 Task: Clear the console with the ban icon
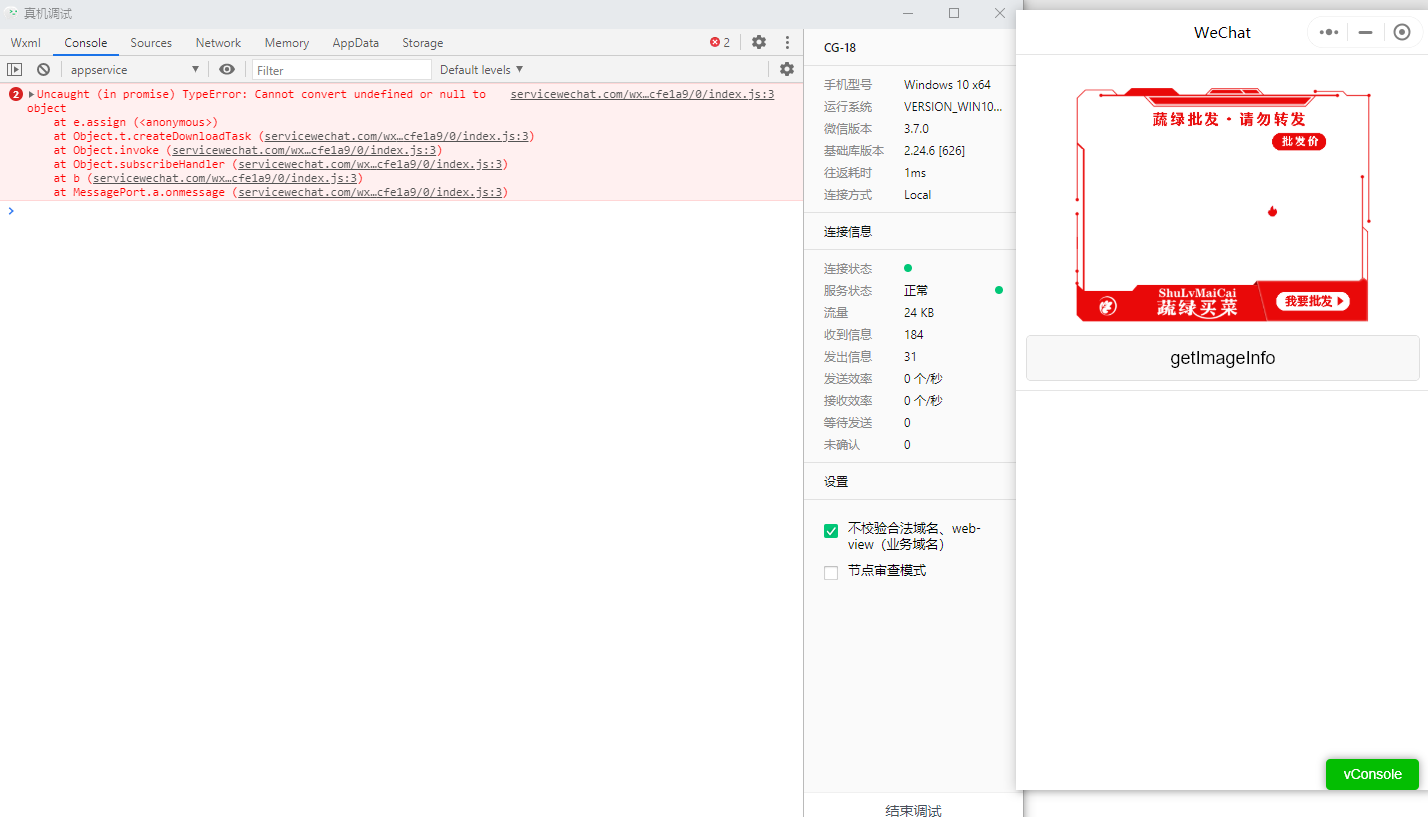coord(43,70)
